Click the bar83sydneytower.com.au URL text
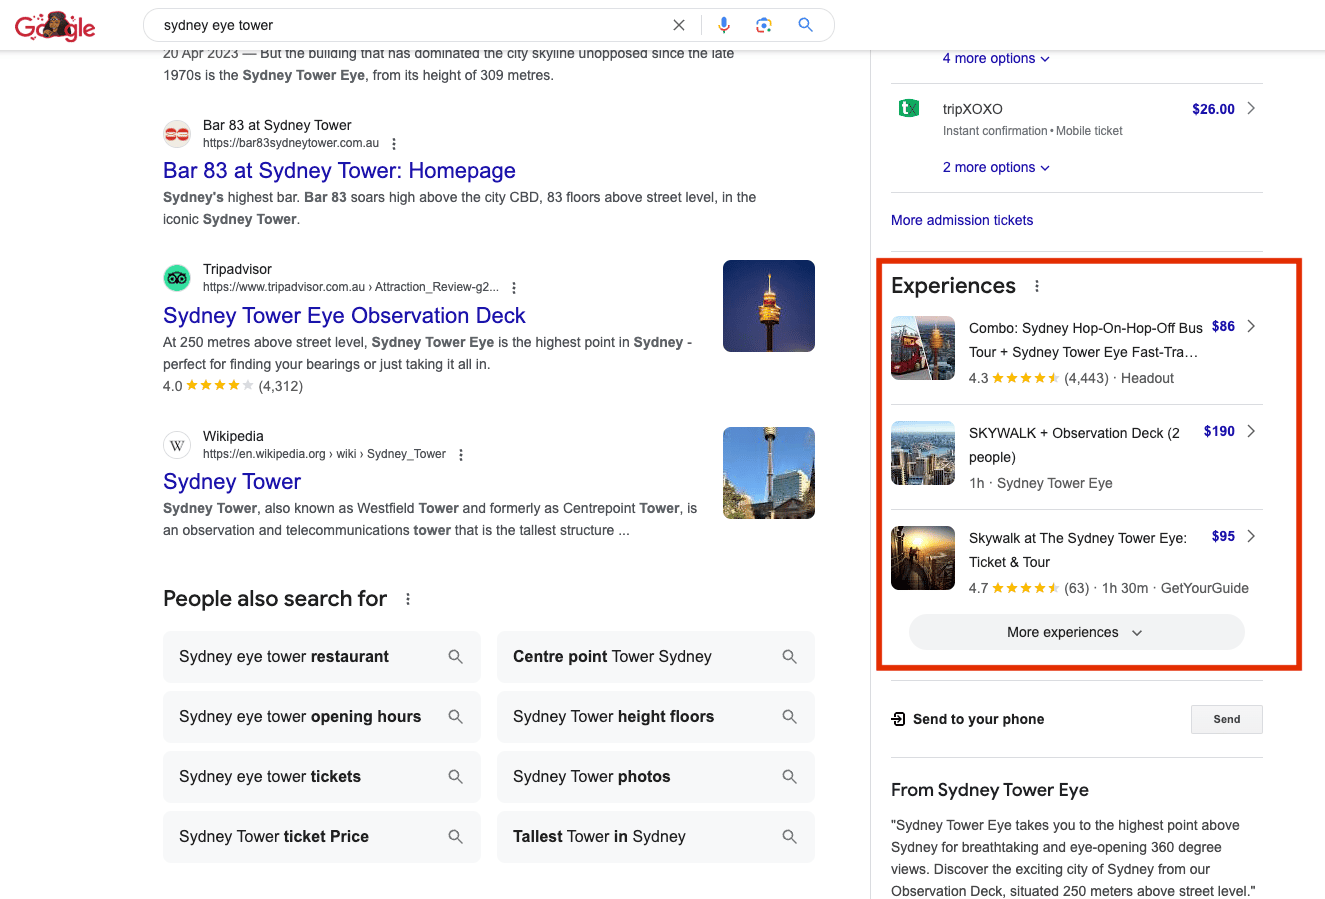Viewport: 1325px width, 899px height. point(291,143)
